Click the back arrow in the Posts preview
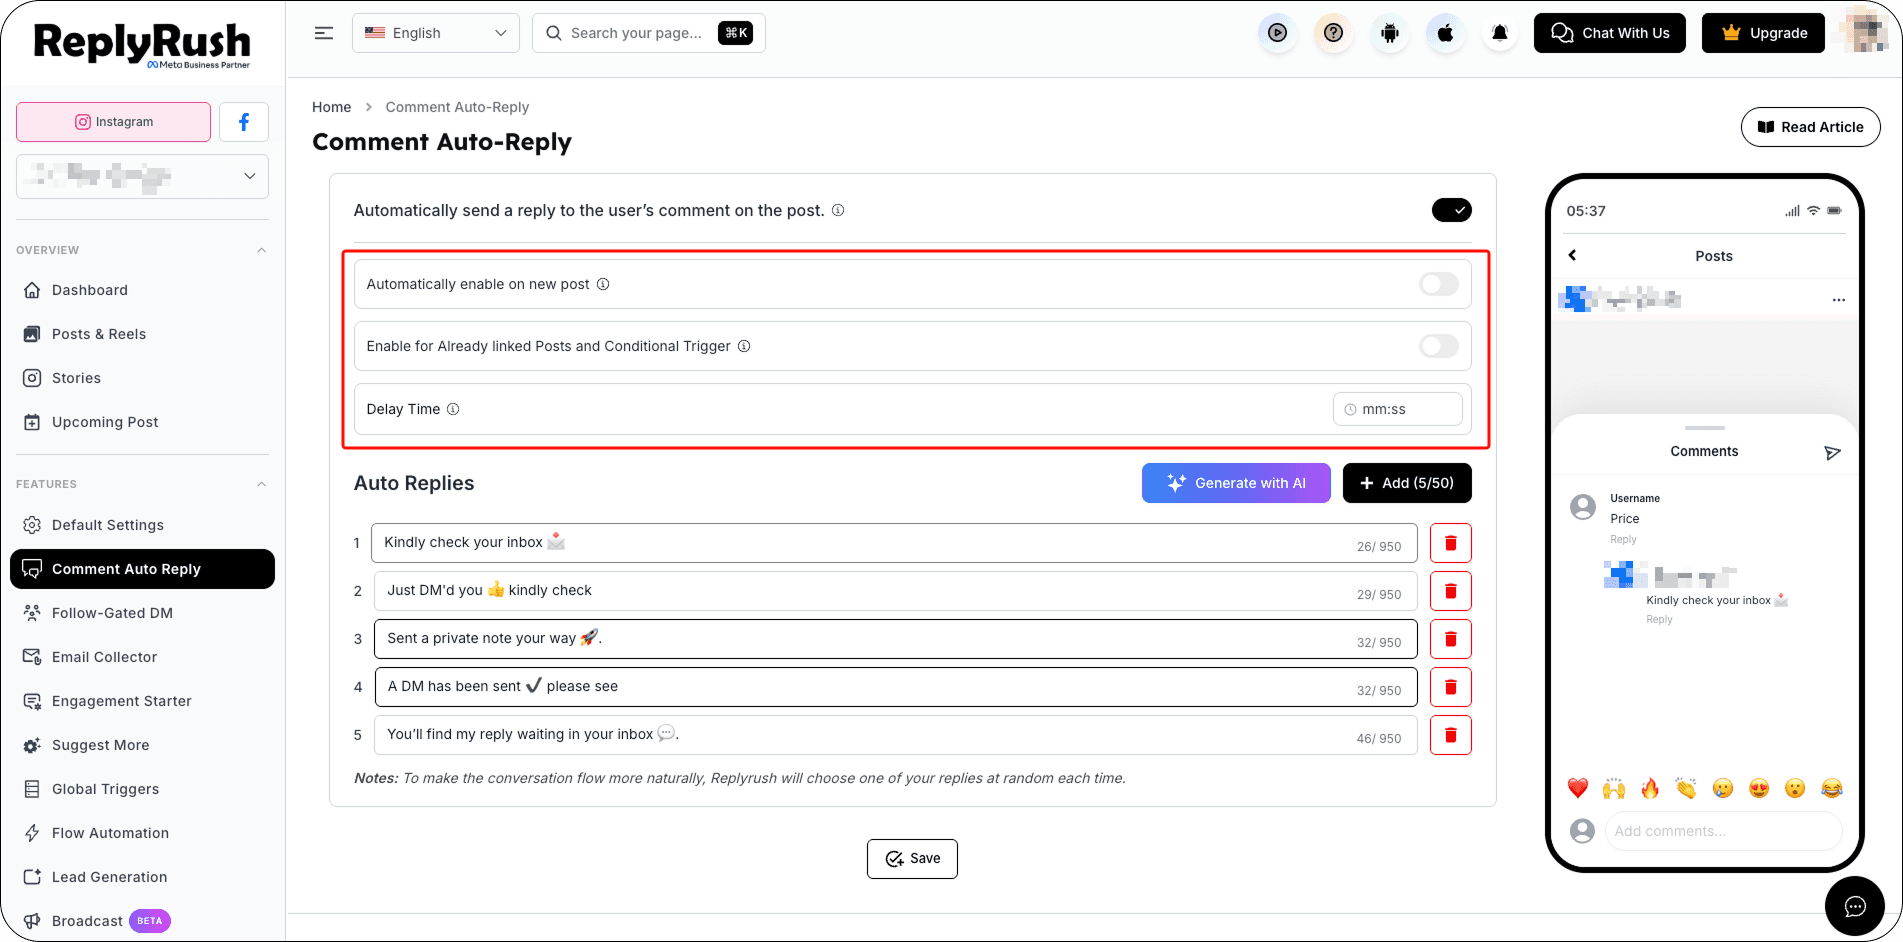Screen dimensions: 1903x942 (x=1573, y=255)
